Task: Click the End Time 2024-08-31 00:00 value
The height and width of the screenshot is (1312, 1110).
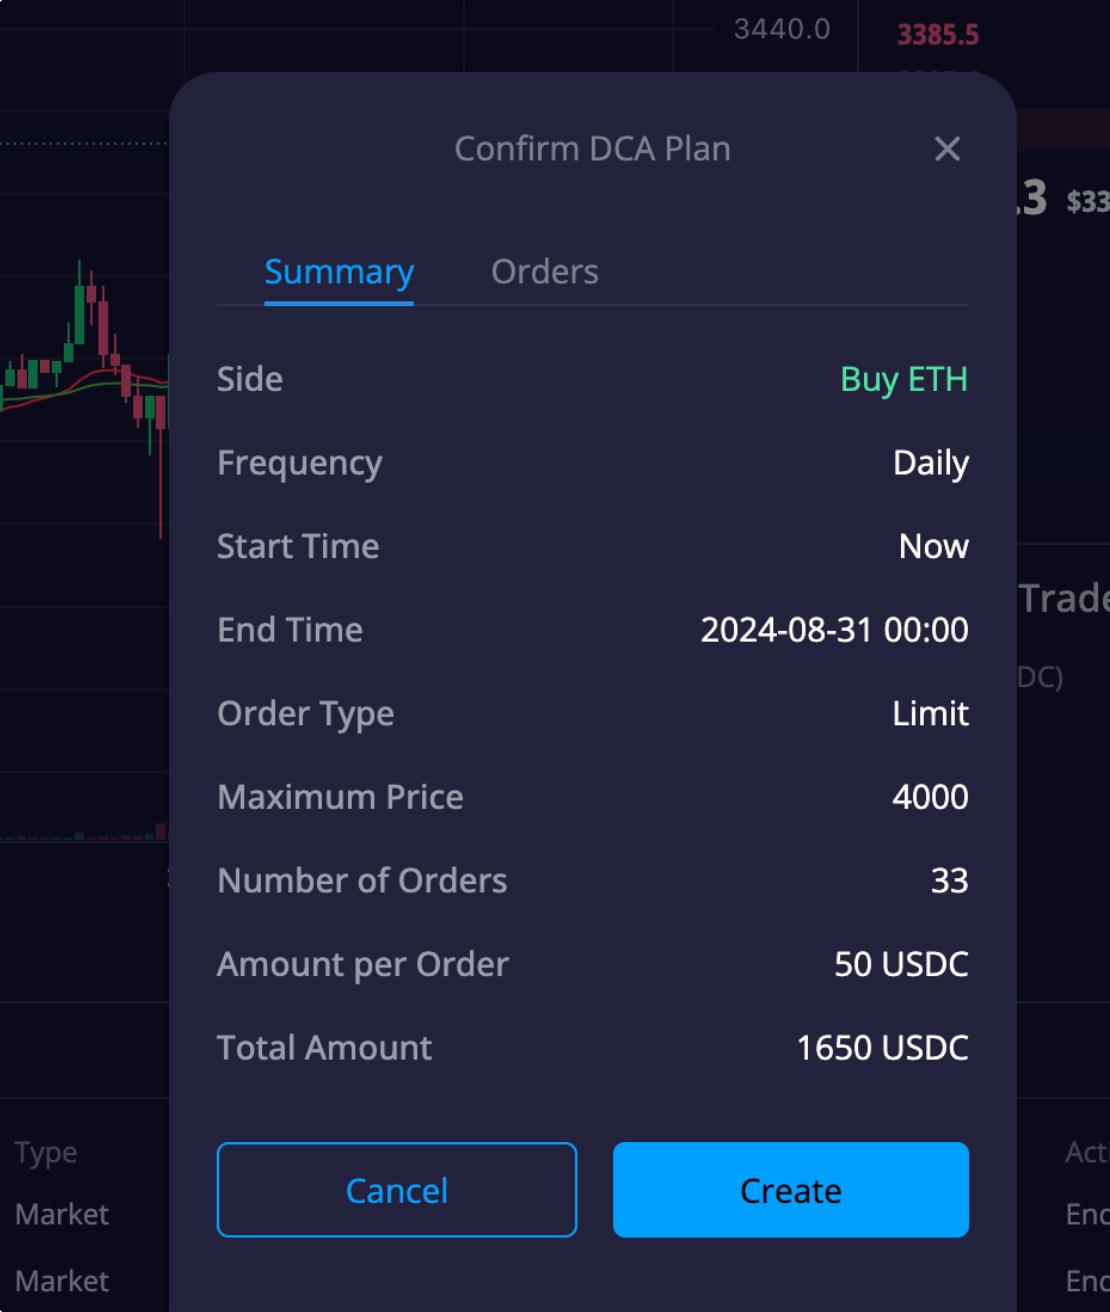Action: tap(834, 630)
